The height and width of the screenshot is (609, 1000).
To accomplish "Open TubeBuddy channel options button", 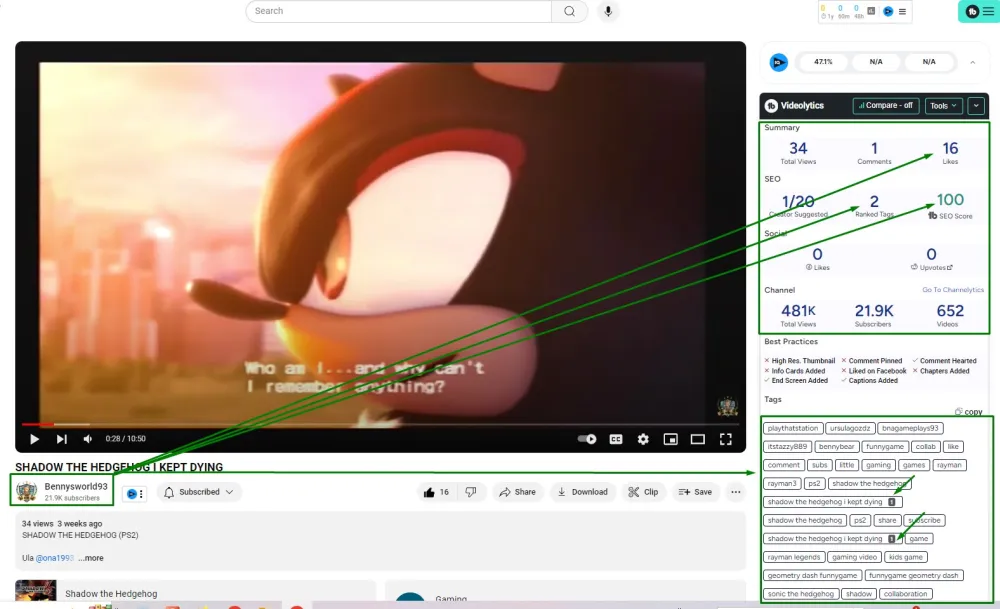I will pyautogui.click(x=134, y=493).
